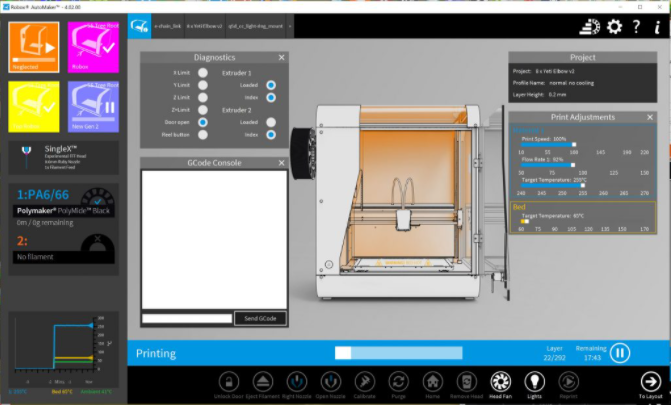Click the Calibrate icon

click(365, 381)
